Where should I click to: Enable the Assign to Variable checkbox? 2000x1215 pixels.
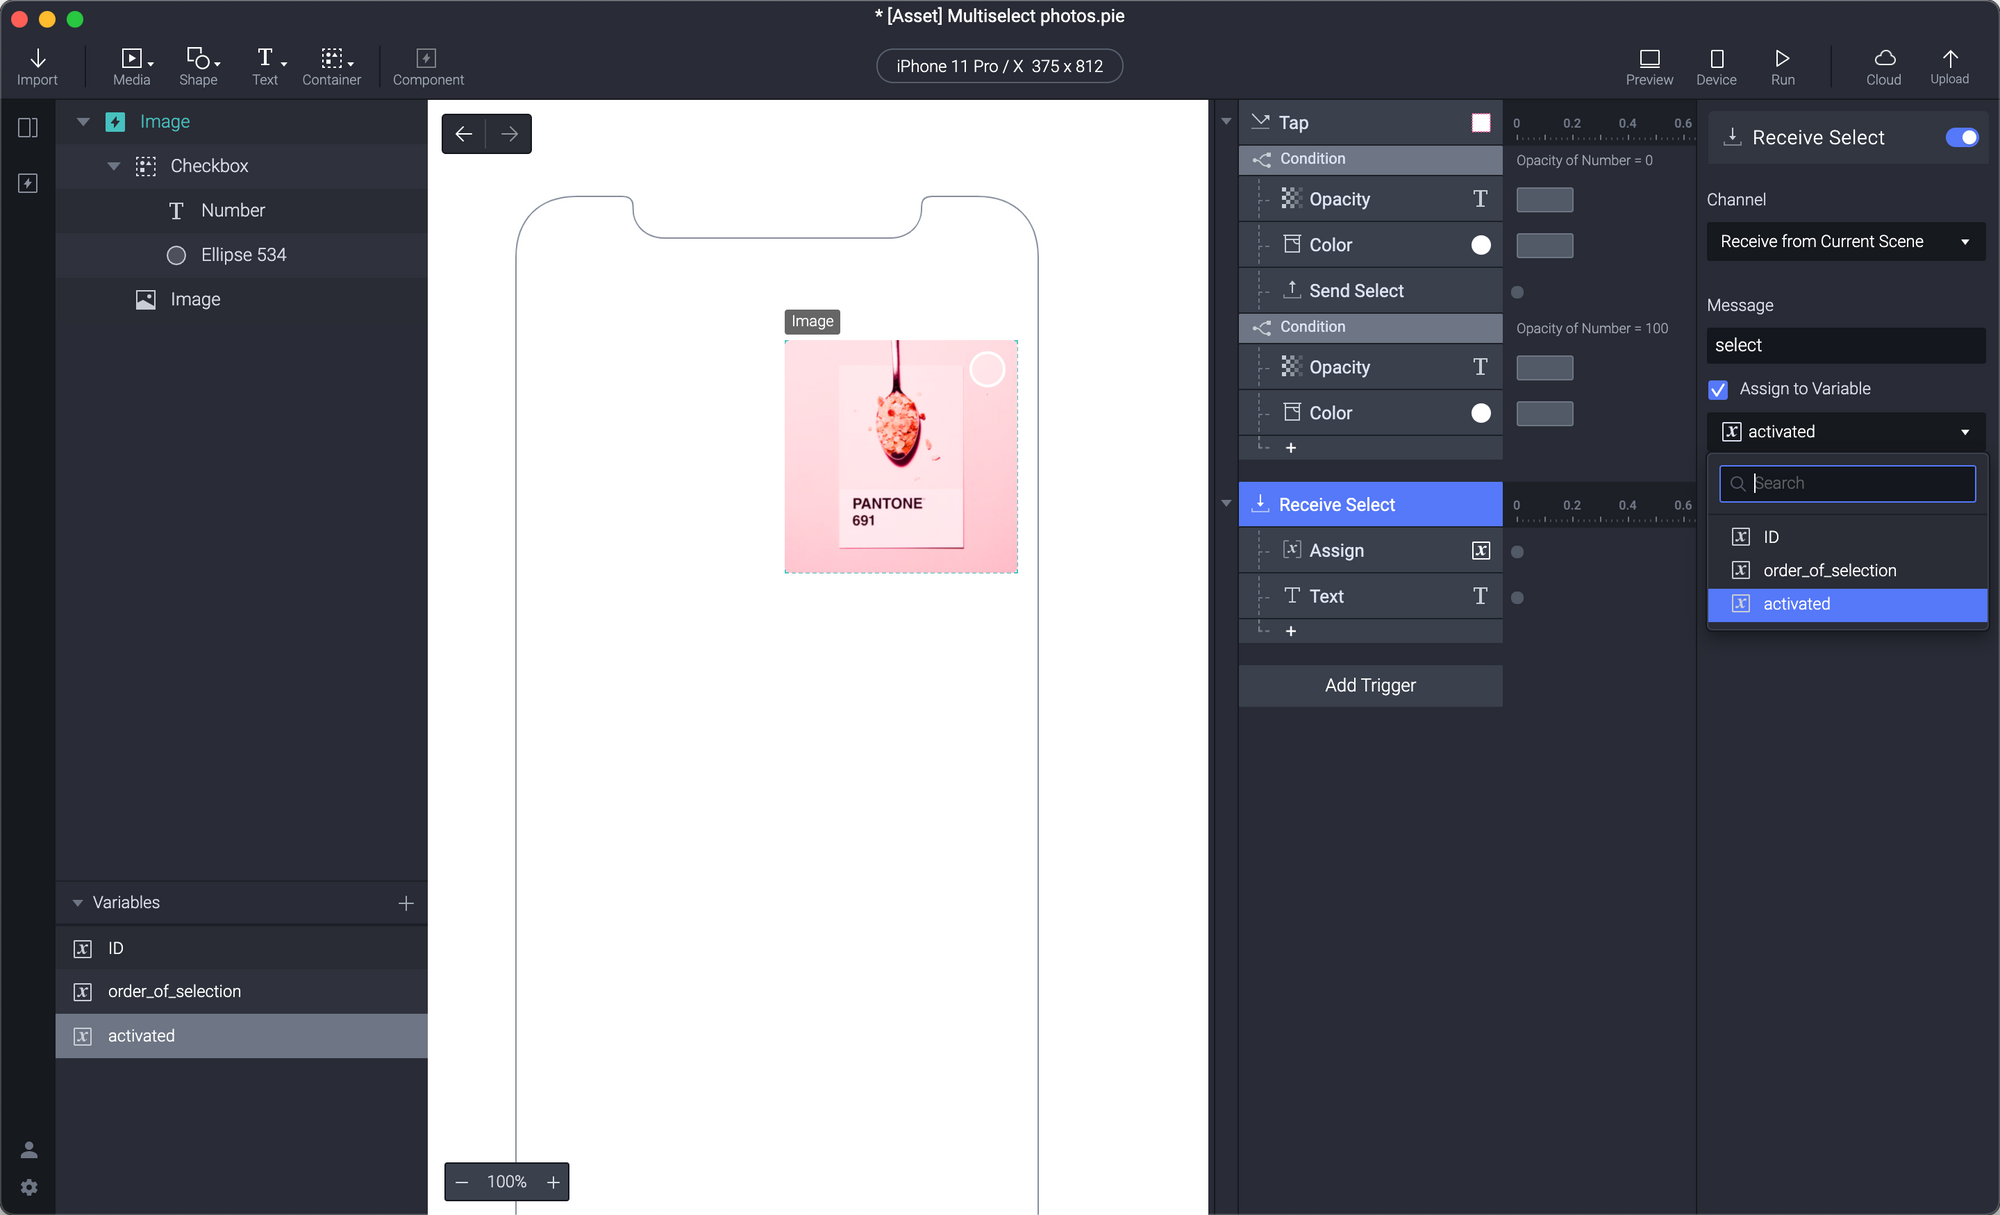point(1719,389)
